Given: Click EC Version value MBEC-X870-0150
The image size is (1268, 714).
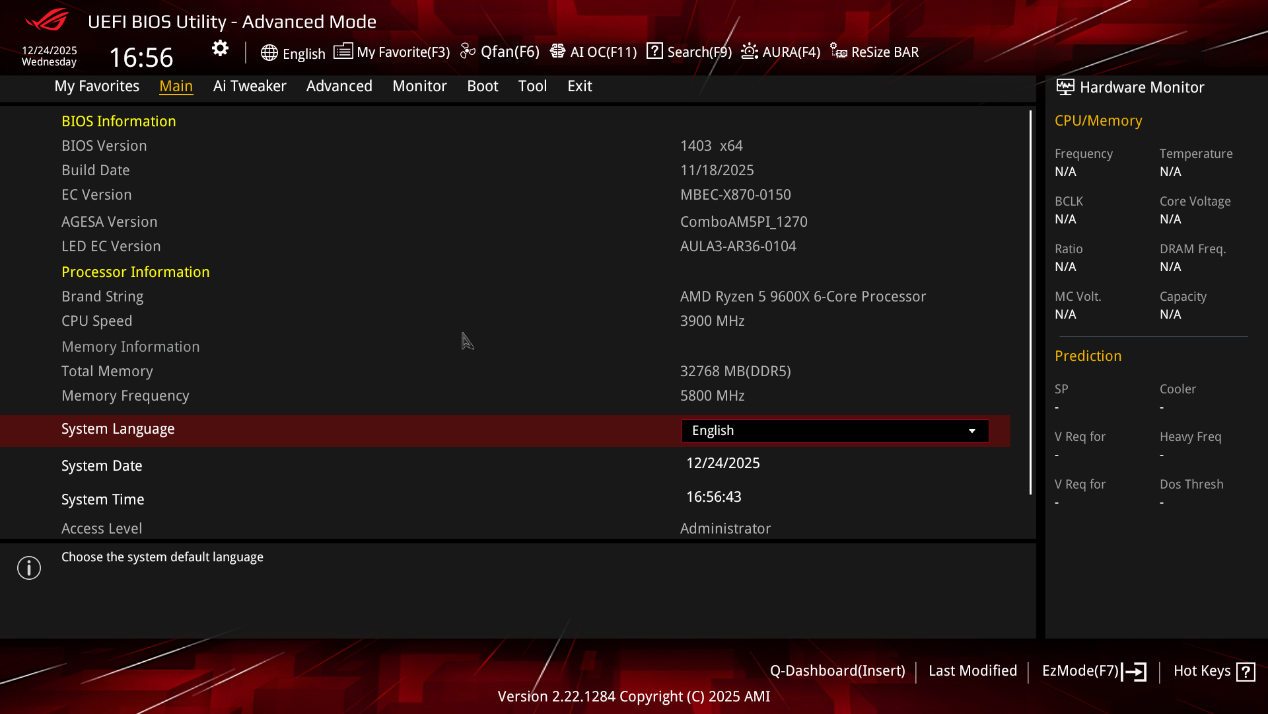Looking at the screenshot, I should click(735, 195).
